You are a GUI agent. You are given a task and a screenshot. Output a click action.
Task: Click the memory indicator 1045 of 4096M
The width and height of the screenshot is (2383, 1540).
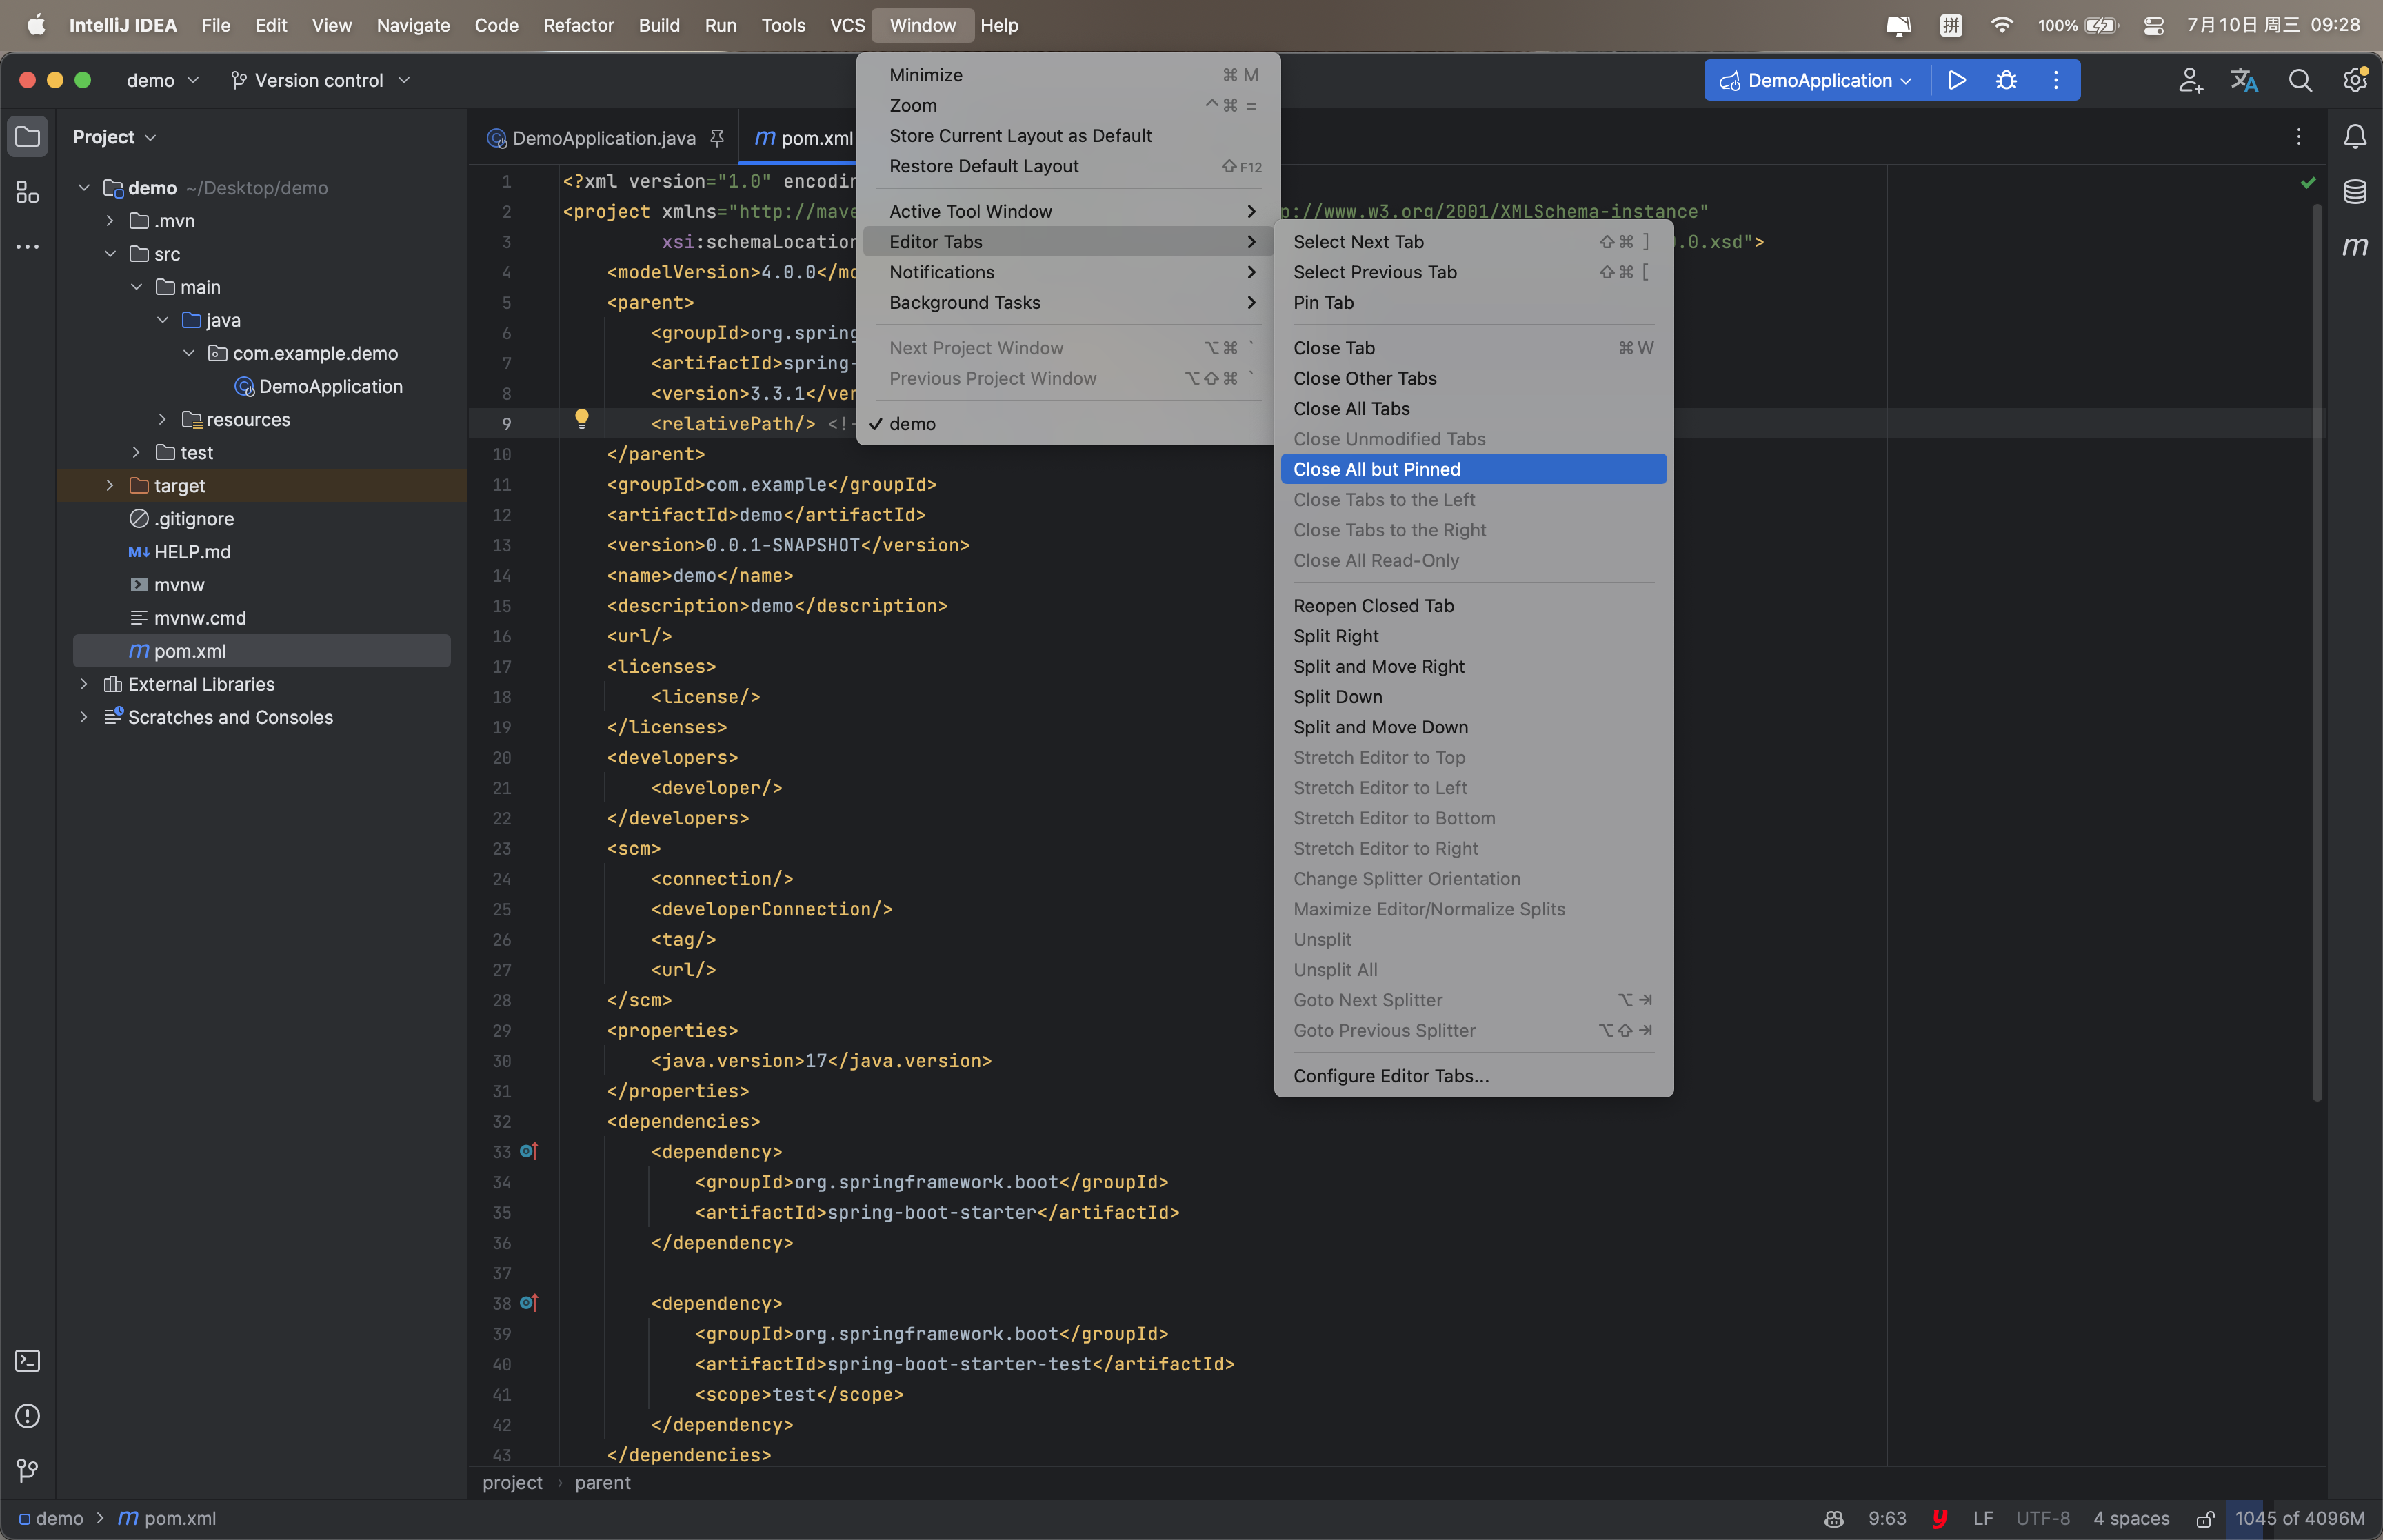click(2299, 1518)
